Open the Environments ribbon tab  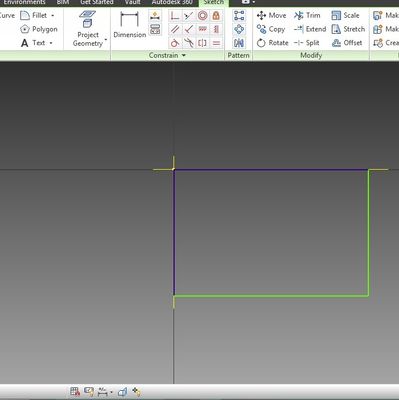pos(24,2)
